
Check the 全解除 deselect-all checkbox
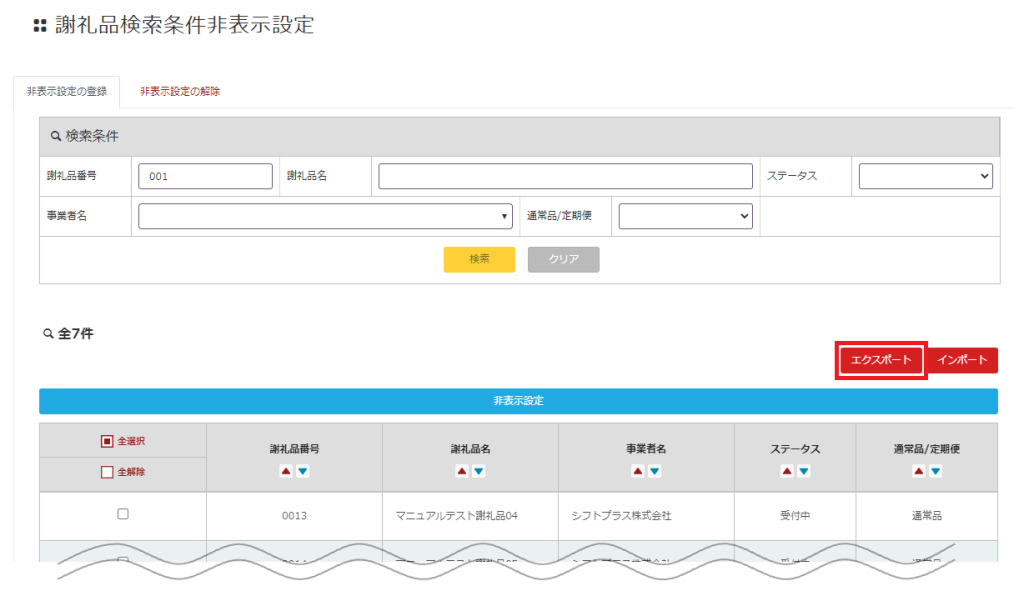tap(107, 472)
